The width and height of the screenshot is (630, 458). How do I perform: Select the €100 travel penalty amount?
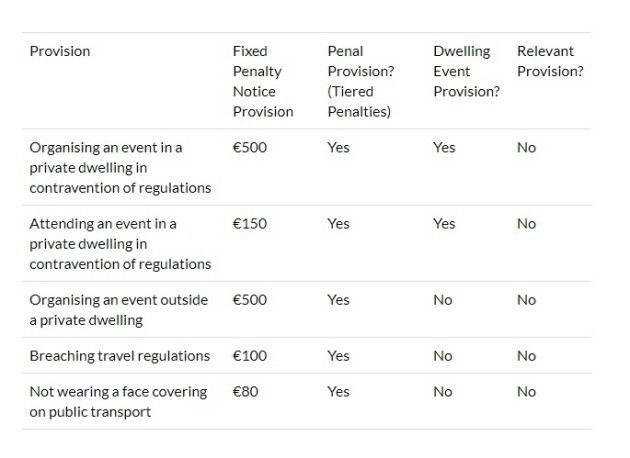point(250,356)
